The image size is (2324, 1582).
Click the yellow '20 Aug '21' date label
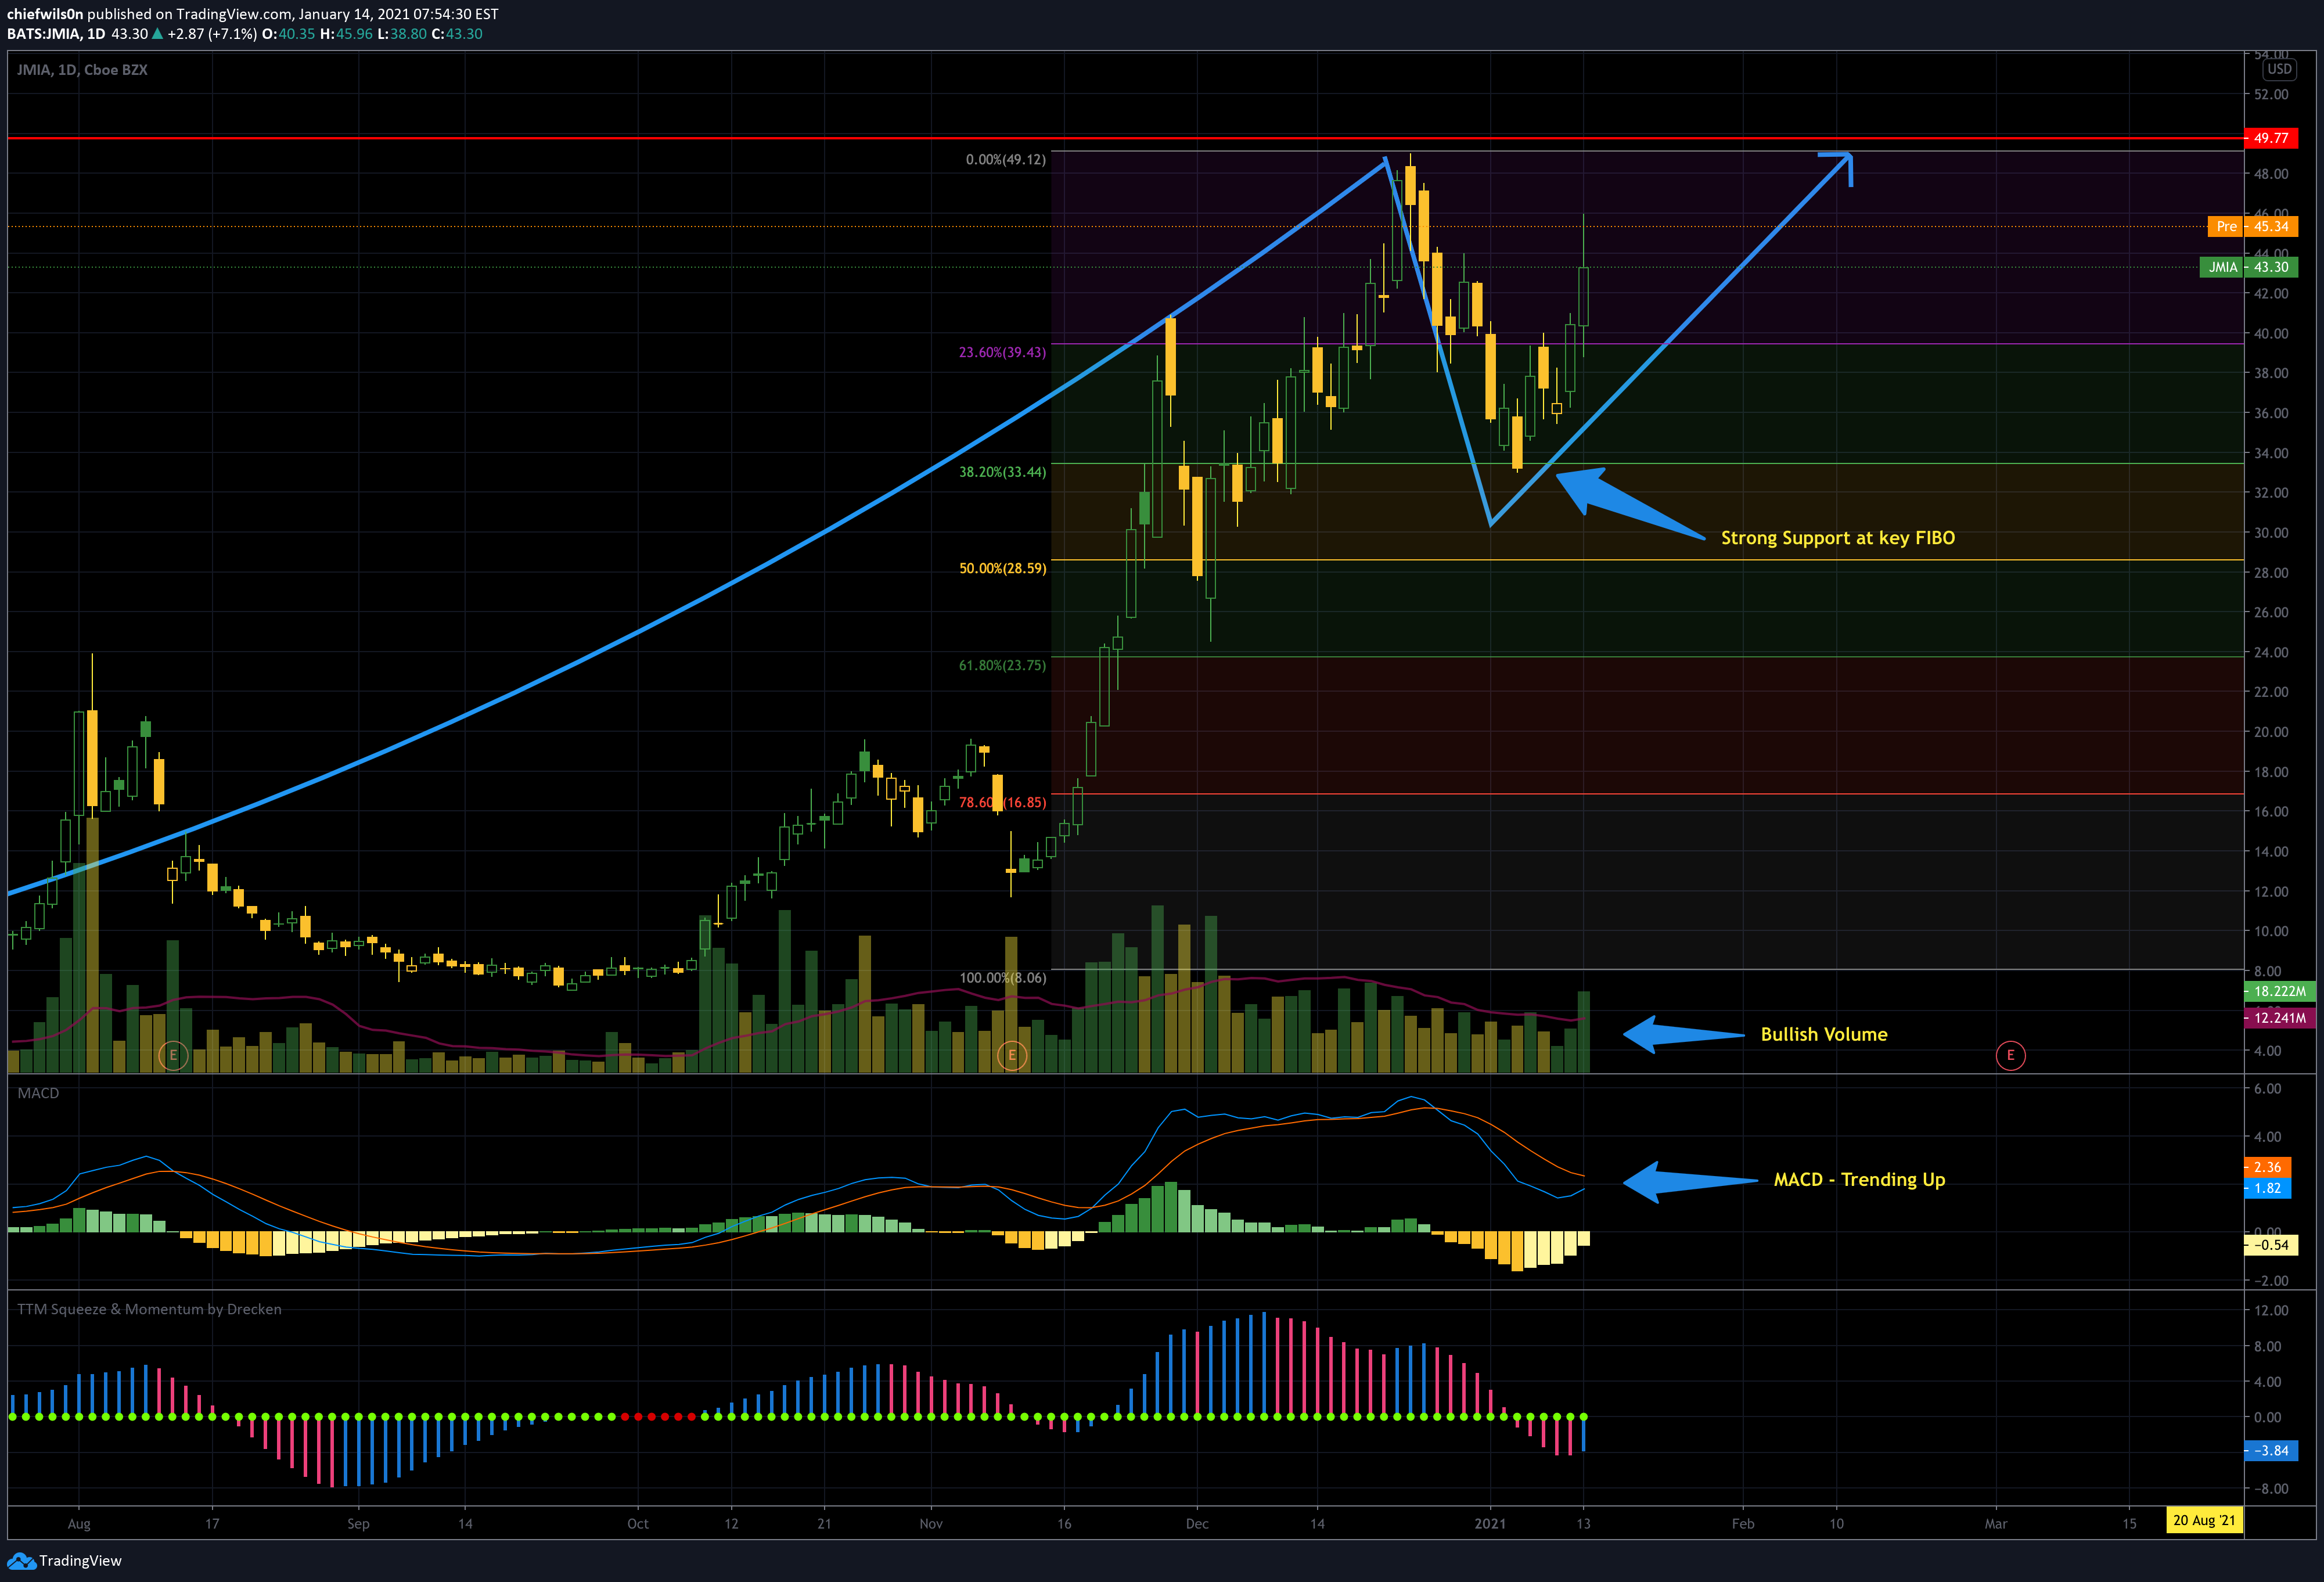2204,1520
